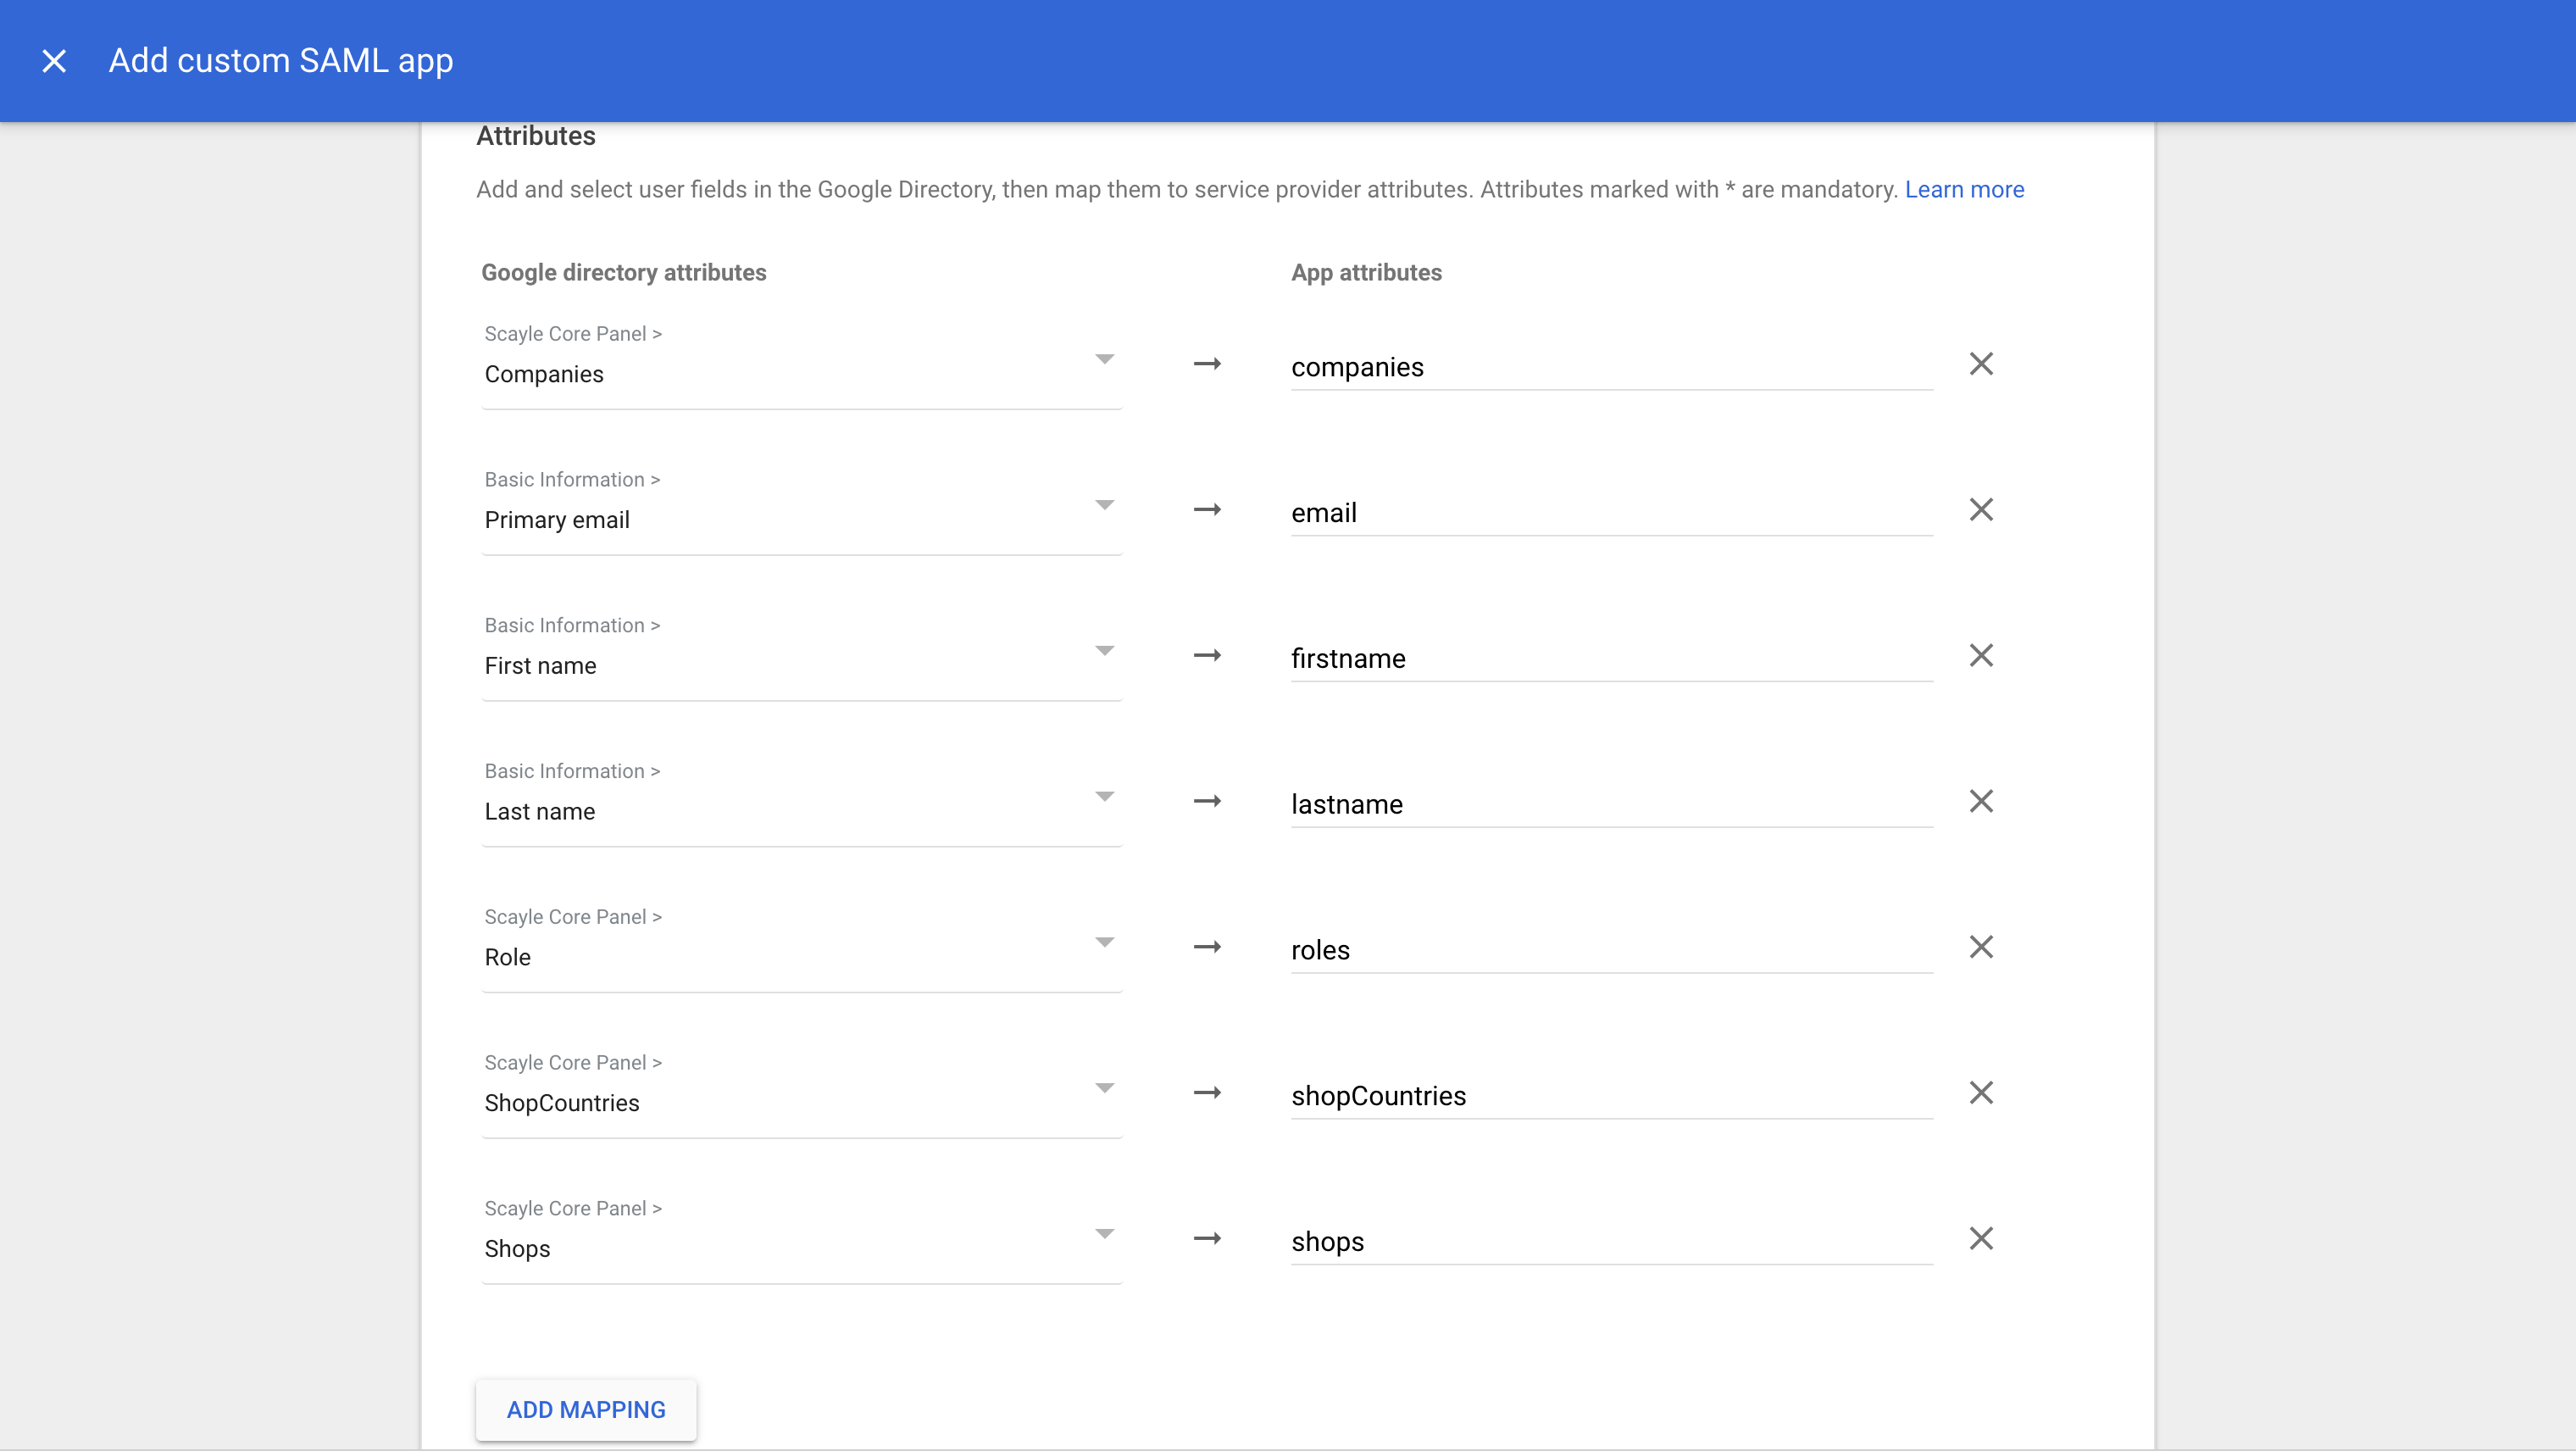Viewport: 2576px width, 1451px height.
Task: Delete the email mapping row
Action: pyautogui.click(x=1980, y=510)
